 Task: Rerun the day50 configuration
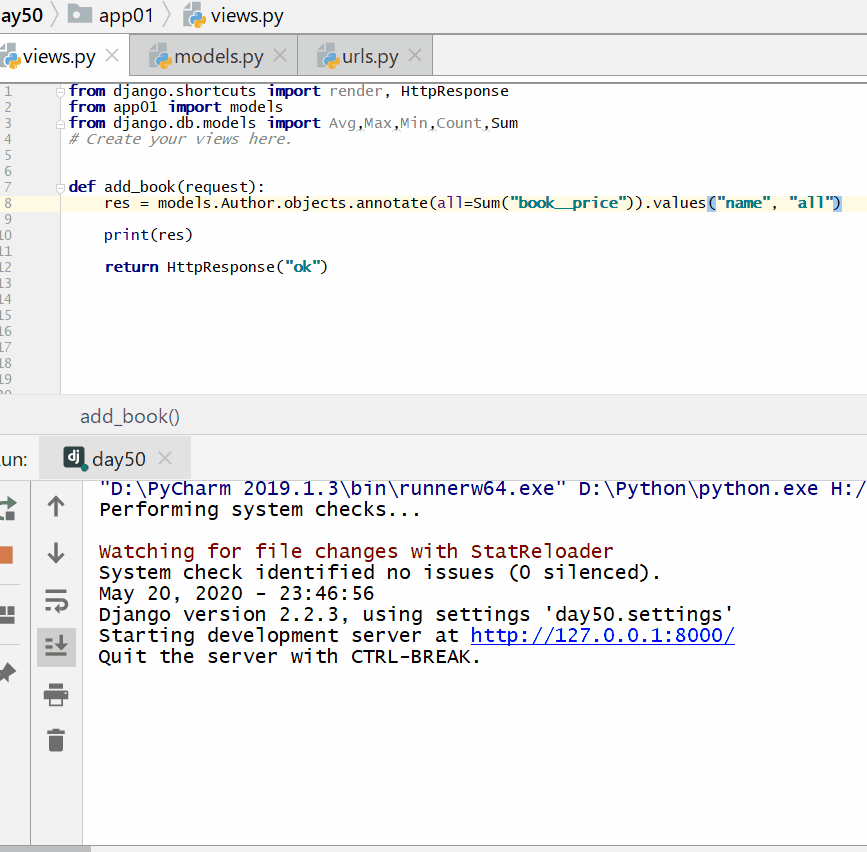pos(6,508)
